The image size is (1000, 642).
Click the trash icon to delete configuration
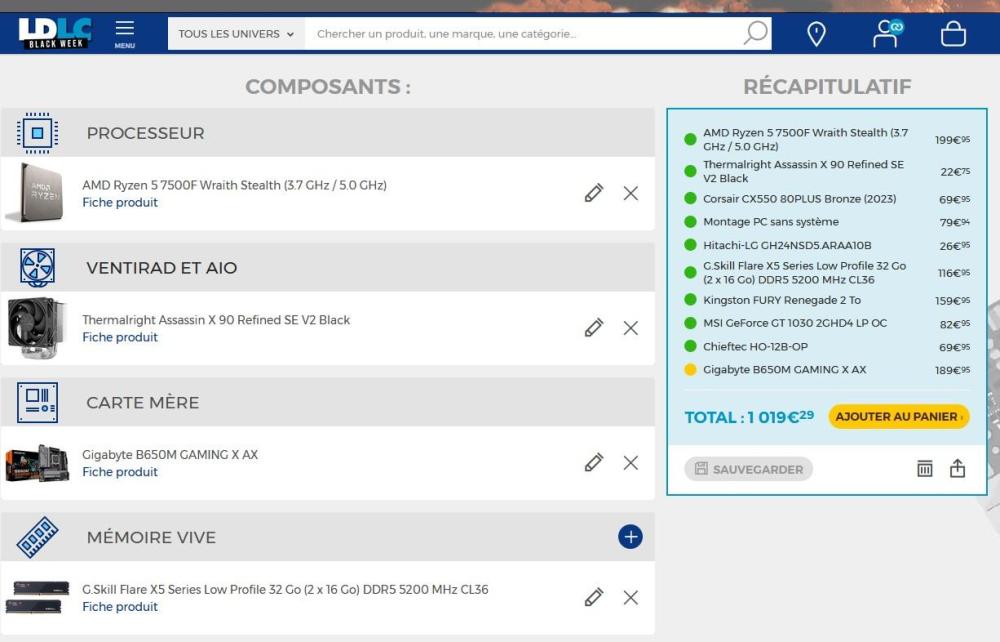point(925,469)
